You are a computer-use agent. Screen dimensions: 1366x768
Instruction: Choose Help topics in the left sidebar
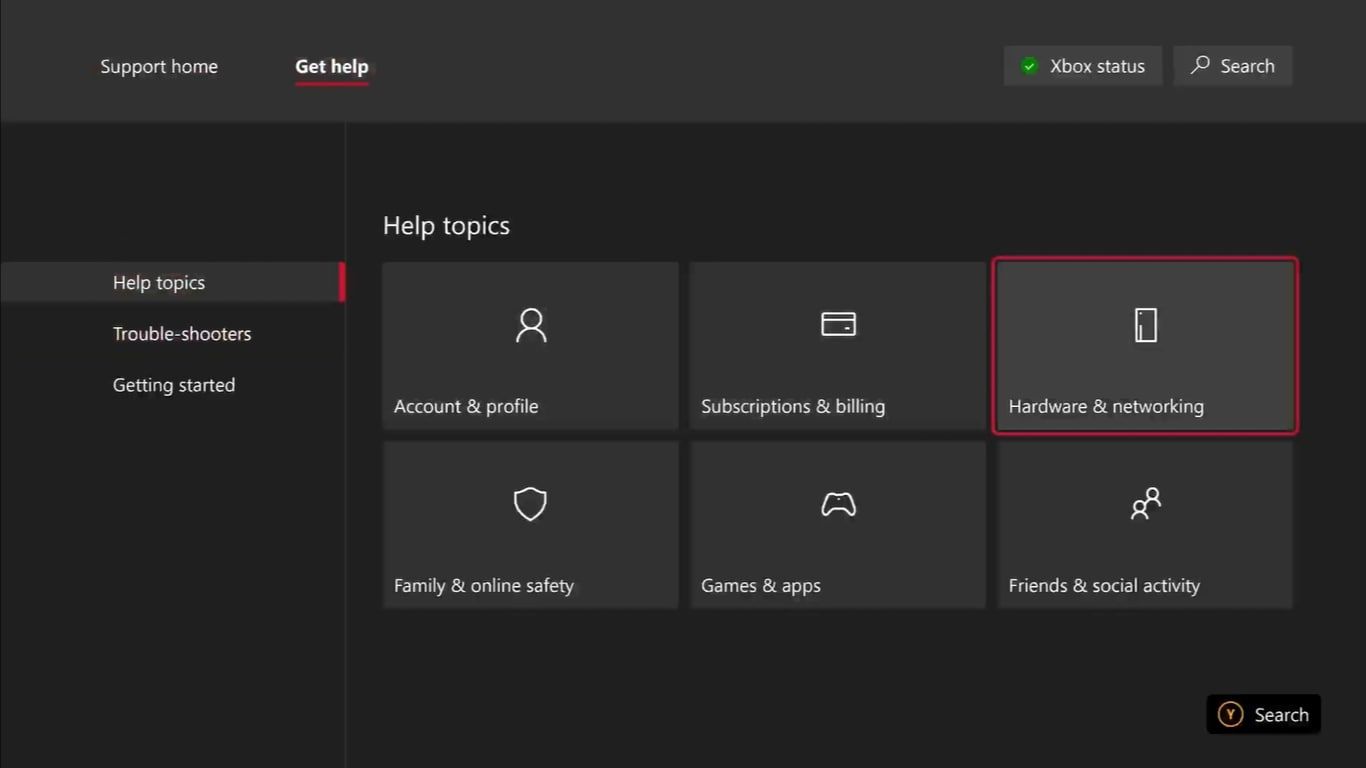click(159, 283)
